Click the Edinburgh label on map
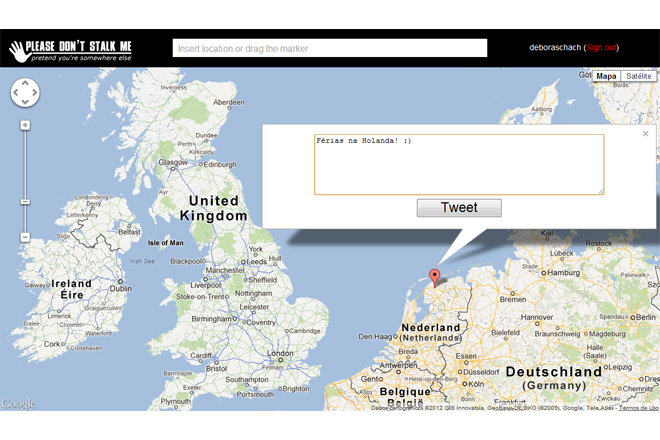This screenshot has height=440, width=660. (220, 164)
